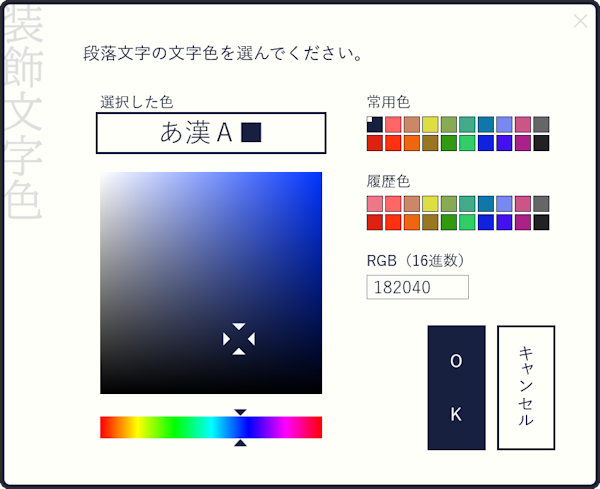Choose the purple swatch in 常用色 bottom row
Screen dimensions: 600x489
pyautogui.click(x=523, y=143)
